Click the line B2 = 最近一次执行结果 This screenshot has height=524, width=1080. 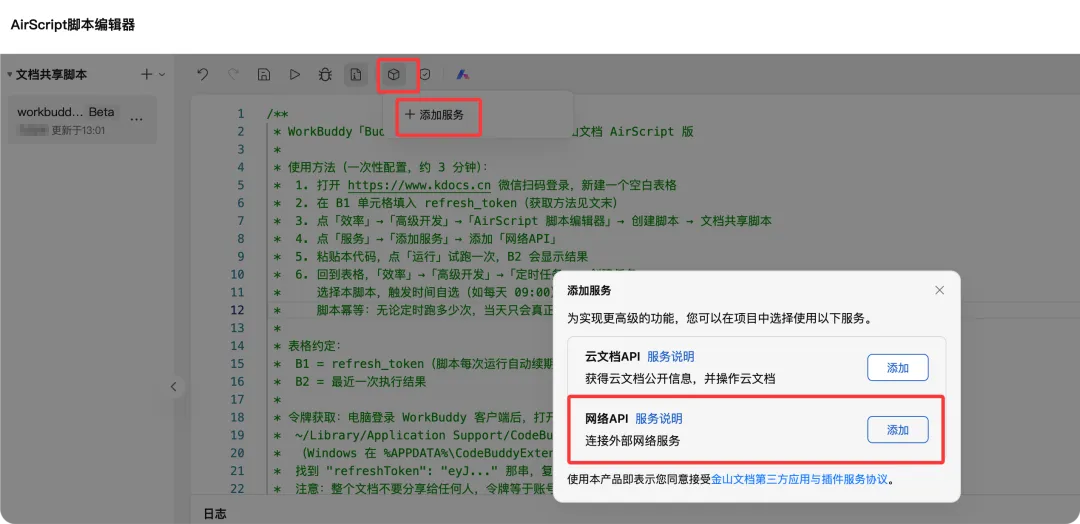(x=360, y=381)
